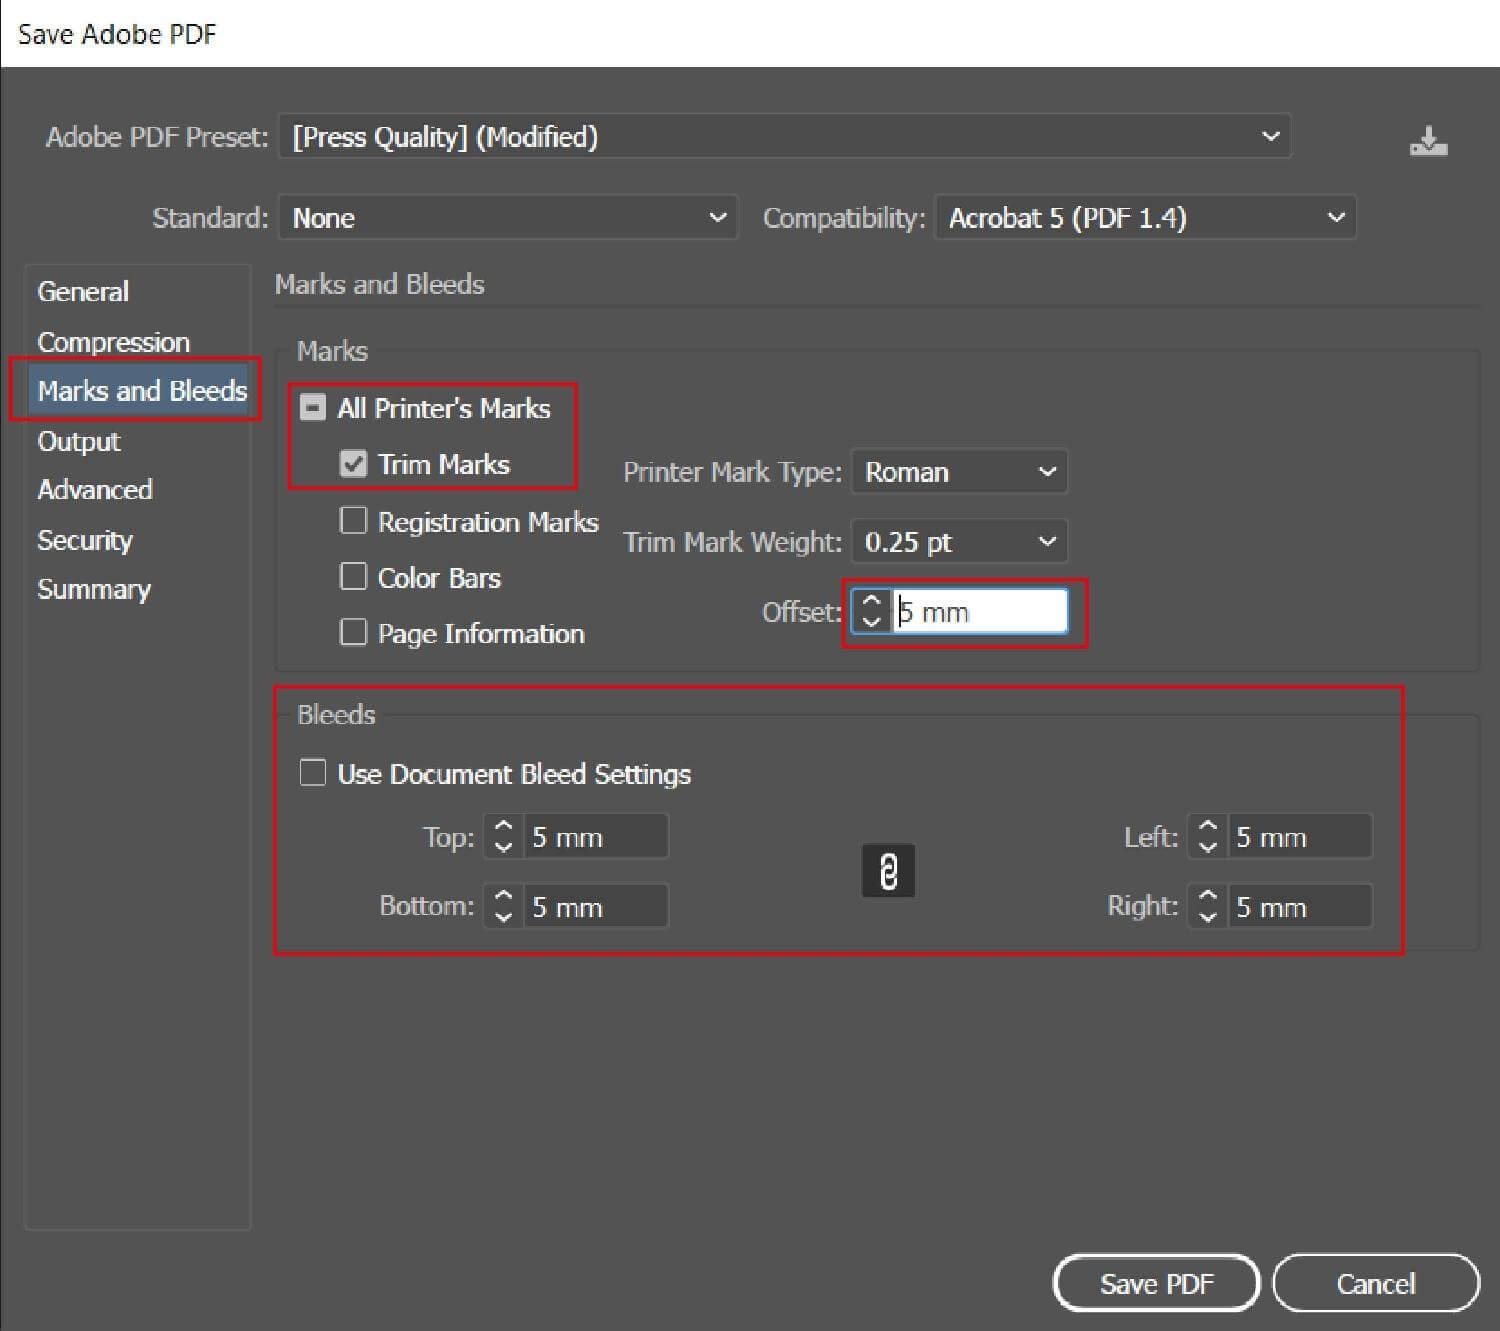
Task: Open Trim Mark Weight dropdown
Action: click(x=959, y=542)
